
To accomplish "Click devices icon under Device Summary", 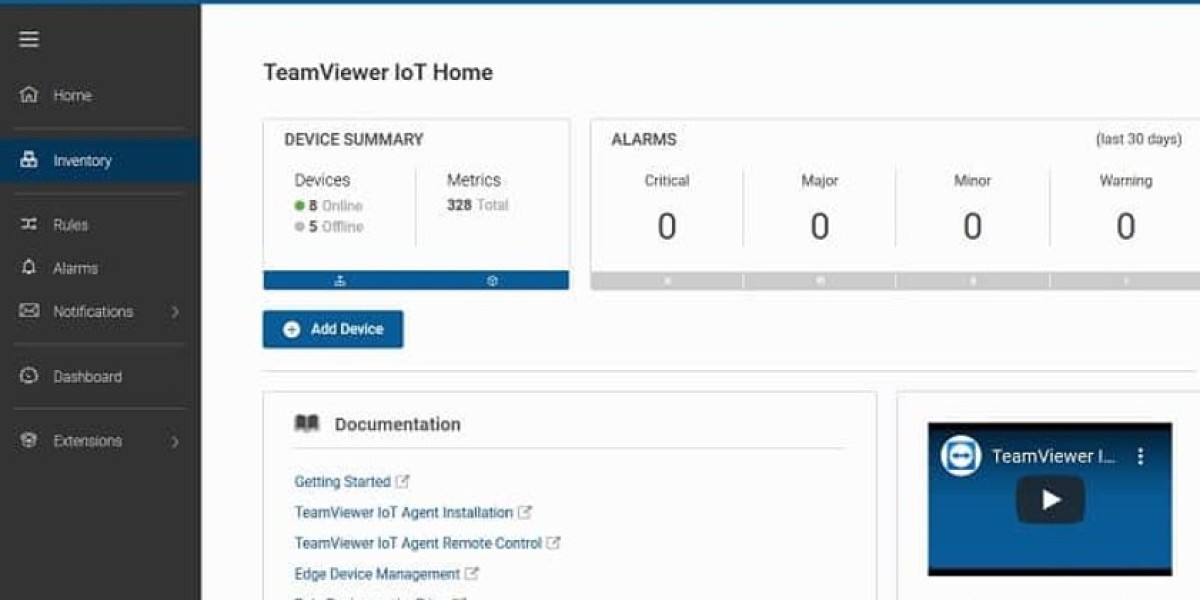I will (340, 281).
